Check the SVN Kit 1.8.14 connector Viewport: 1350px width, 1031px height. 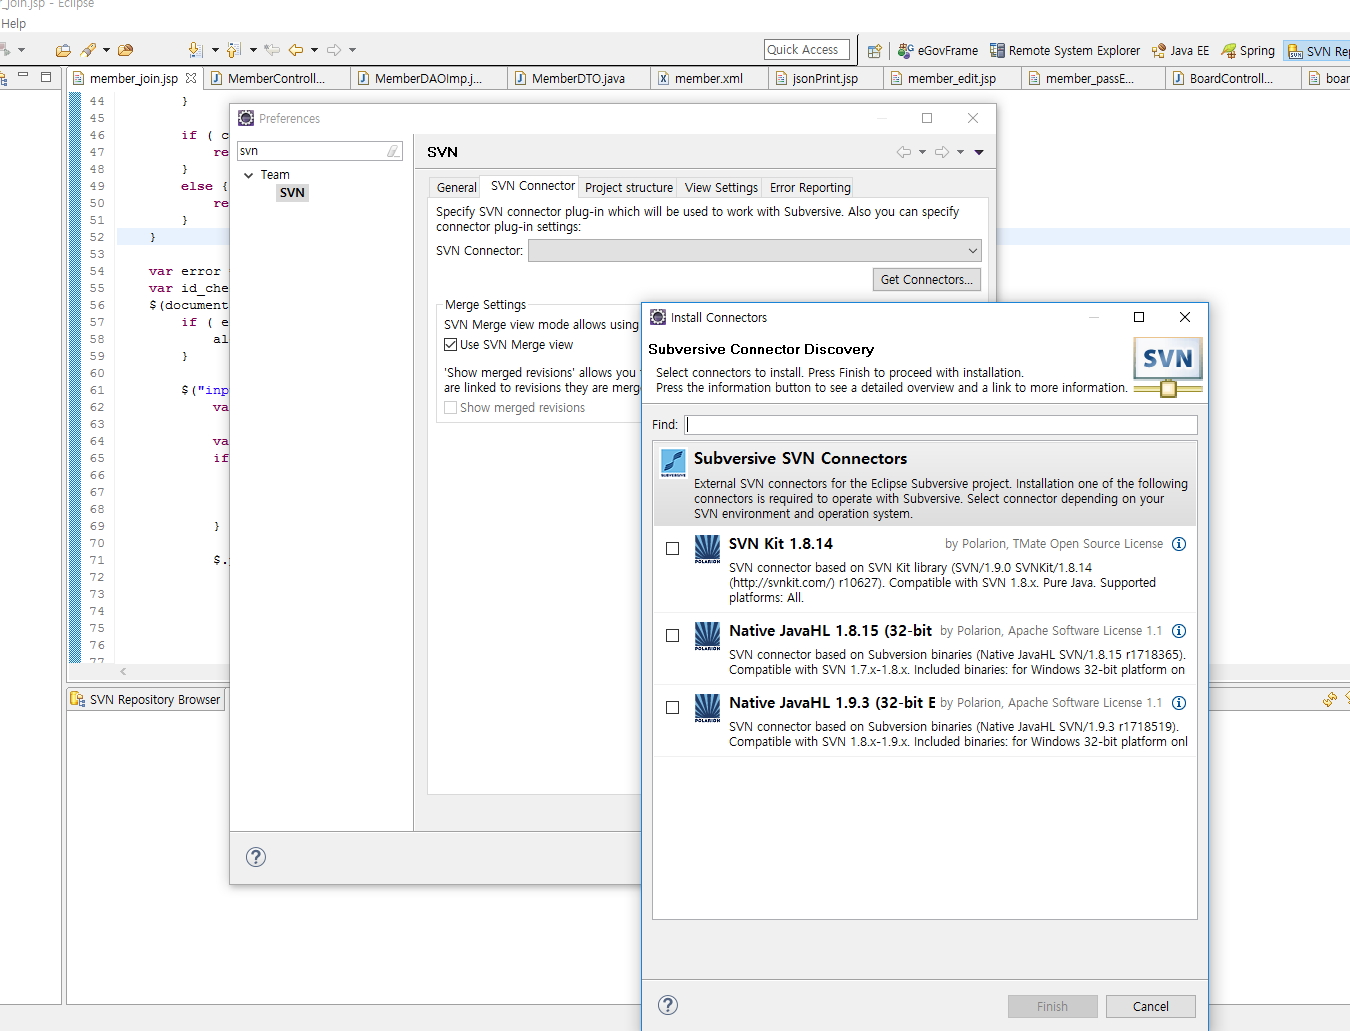pos(672,548)
